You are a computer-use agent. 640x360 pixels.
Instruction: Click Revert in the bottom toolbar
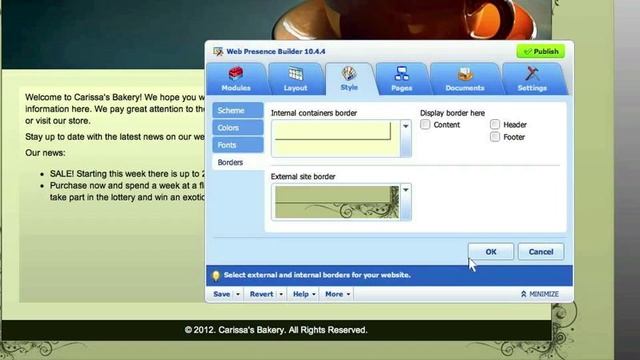pos(261,294)
